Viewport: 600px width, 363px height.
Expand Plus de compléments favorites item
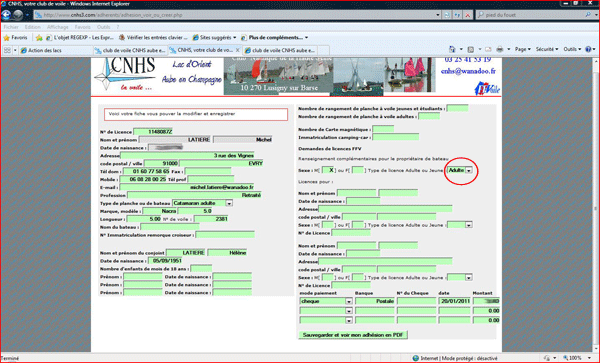point(274,37)
